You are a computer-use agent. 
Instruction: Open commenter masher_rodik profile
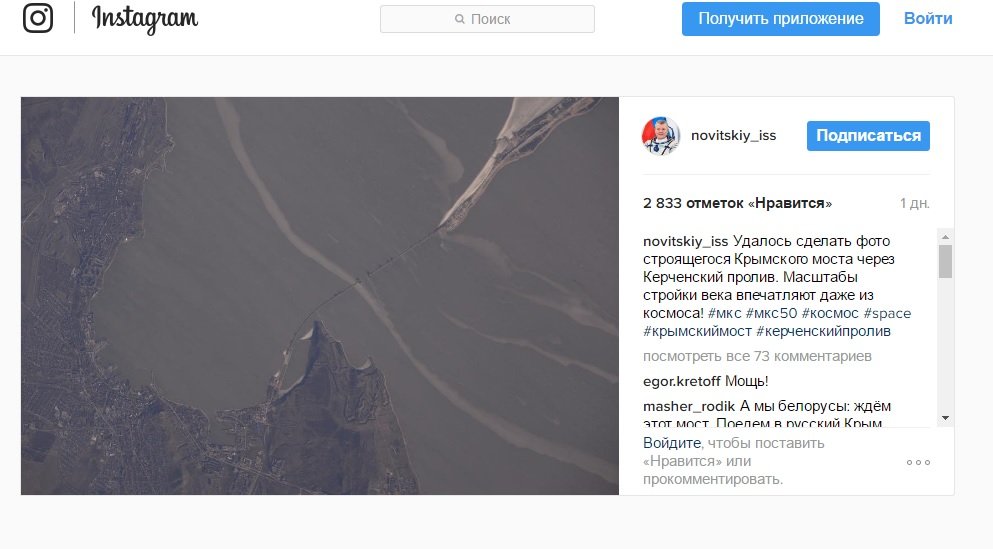tap(688, 406)
